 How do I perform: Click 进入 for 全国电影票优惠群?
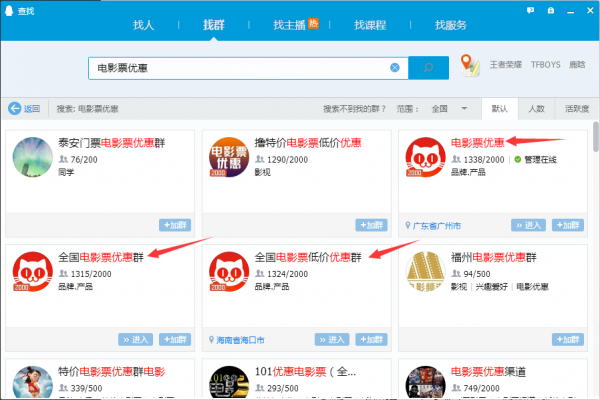pos(135,340)
